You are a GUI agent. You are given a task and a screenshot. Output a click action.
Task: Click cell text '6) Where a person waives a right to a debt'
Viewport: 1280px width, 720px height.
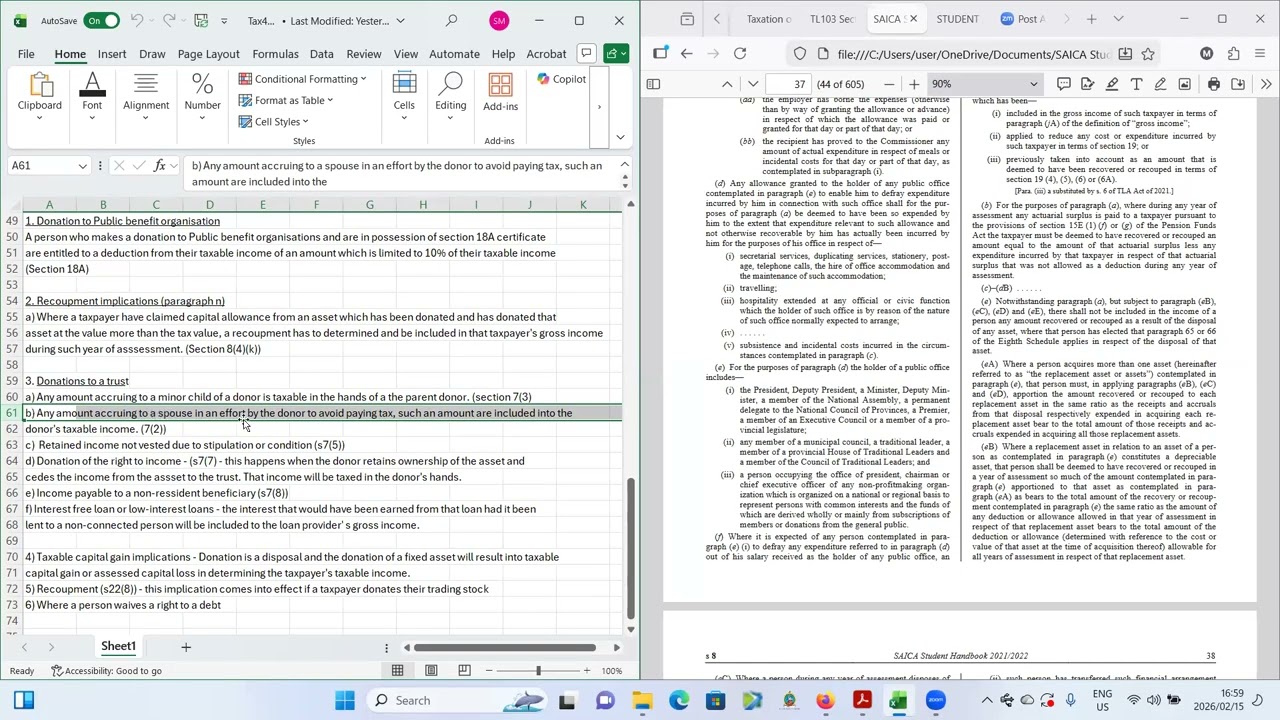[123, 605]
